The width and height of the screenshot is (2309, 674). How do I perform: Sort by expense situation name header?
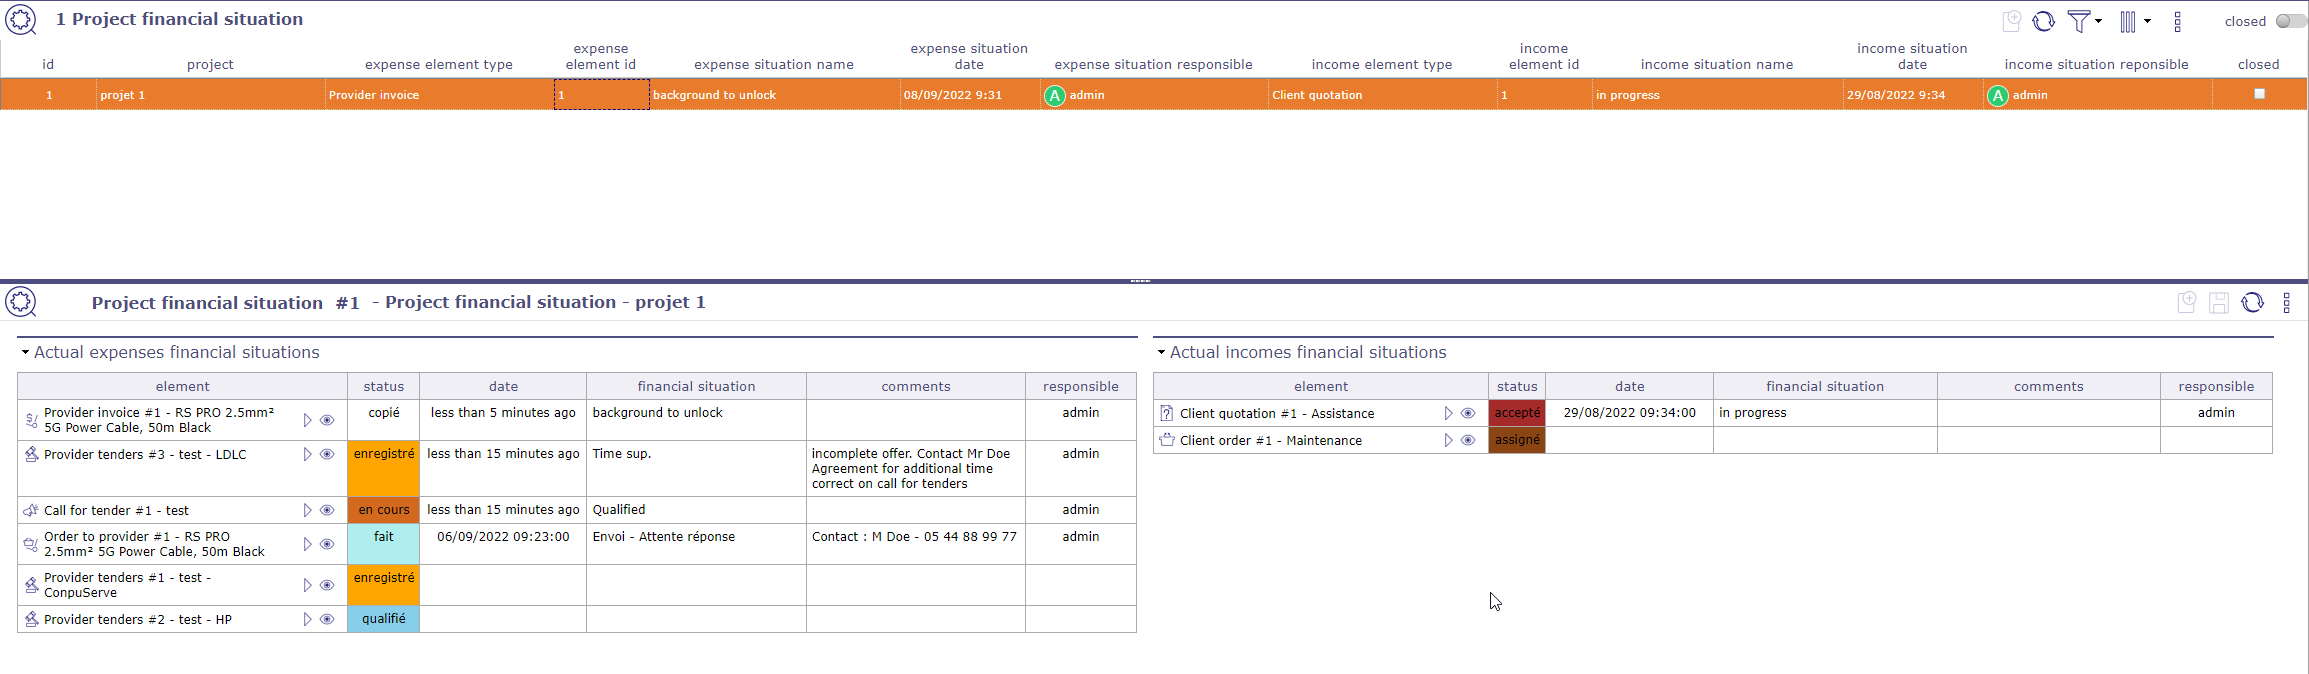pyautogui.click(x=774, y=64)
